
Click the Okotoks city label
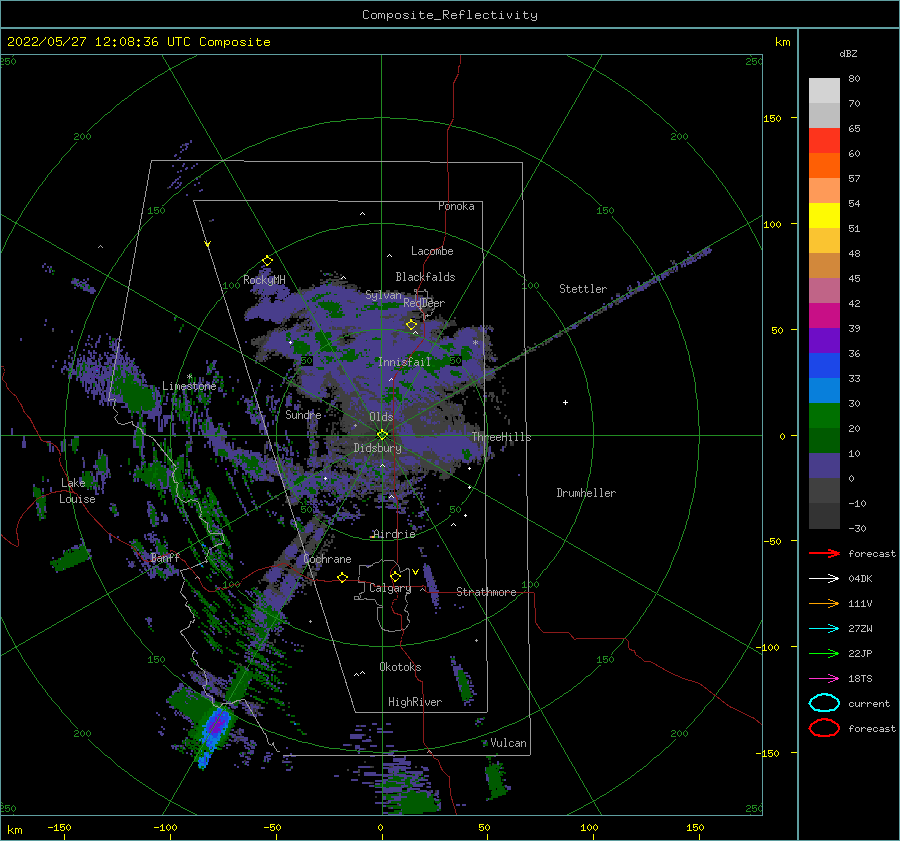[x=400, y=666]
